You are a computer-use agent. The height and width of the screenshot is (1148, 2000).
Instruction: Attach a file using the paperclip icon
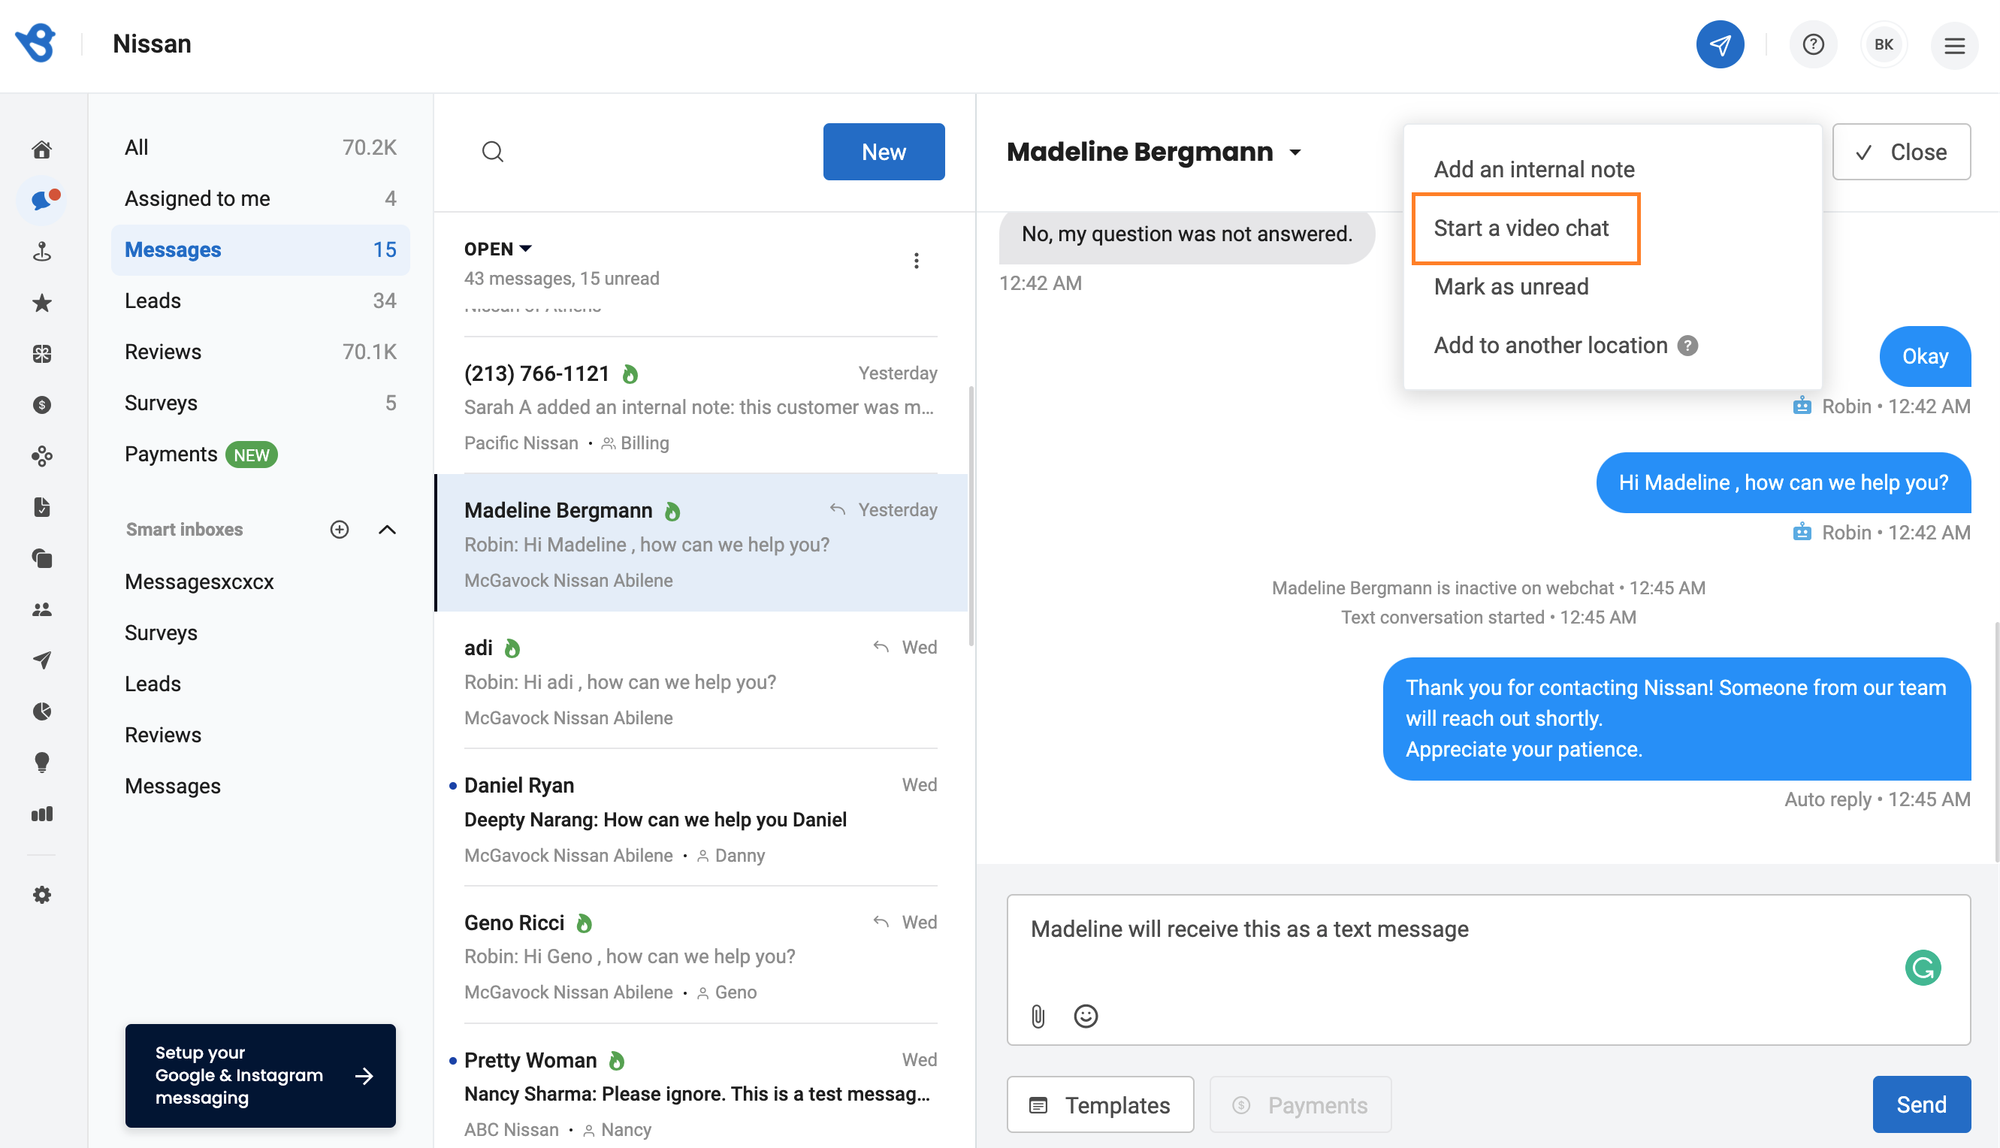pyautogui.click(x=1037, y=1016)
